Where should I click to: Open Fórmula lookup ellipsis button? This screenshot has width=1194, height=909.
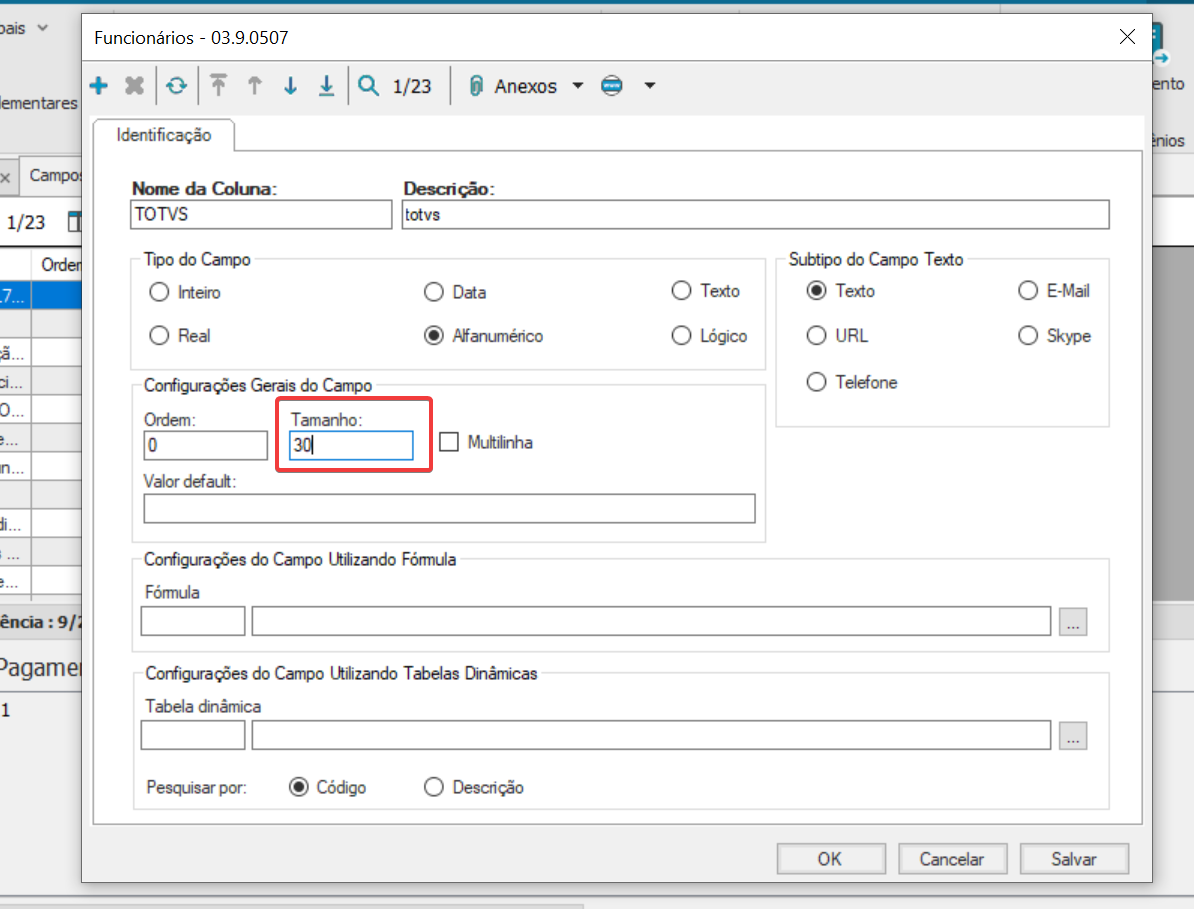coord(1073,622)
